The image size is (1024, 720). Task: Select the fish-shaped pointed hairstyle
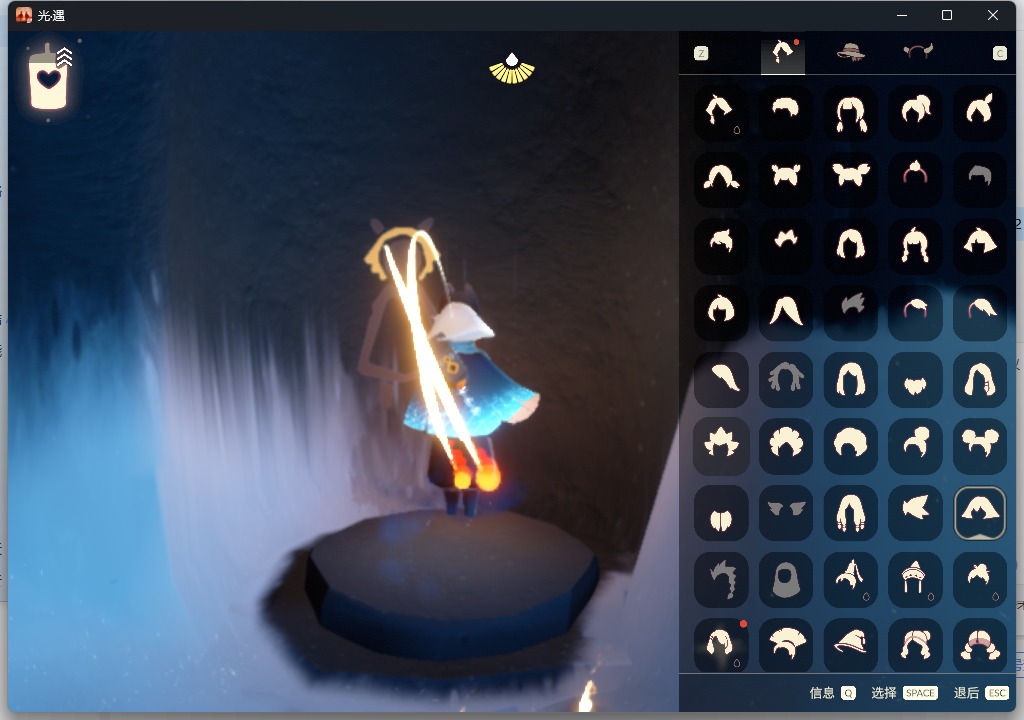915,513
